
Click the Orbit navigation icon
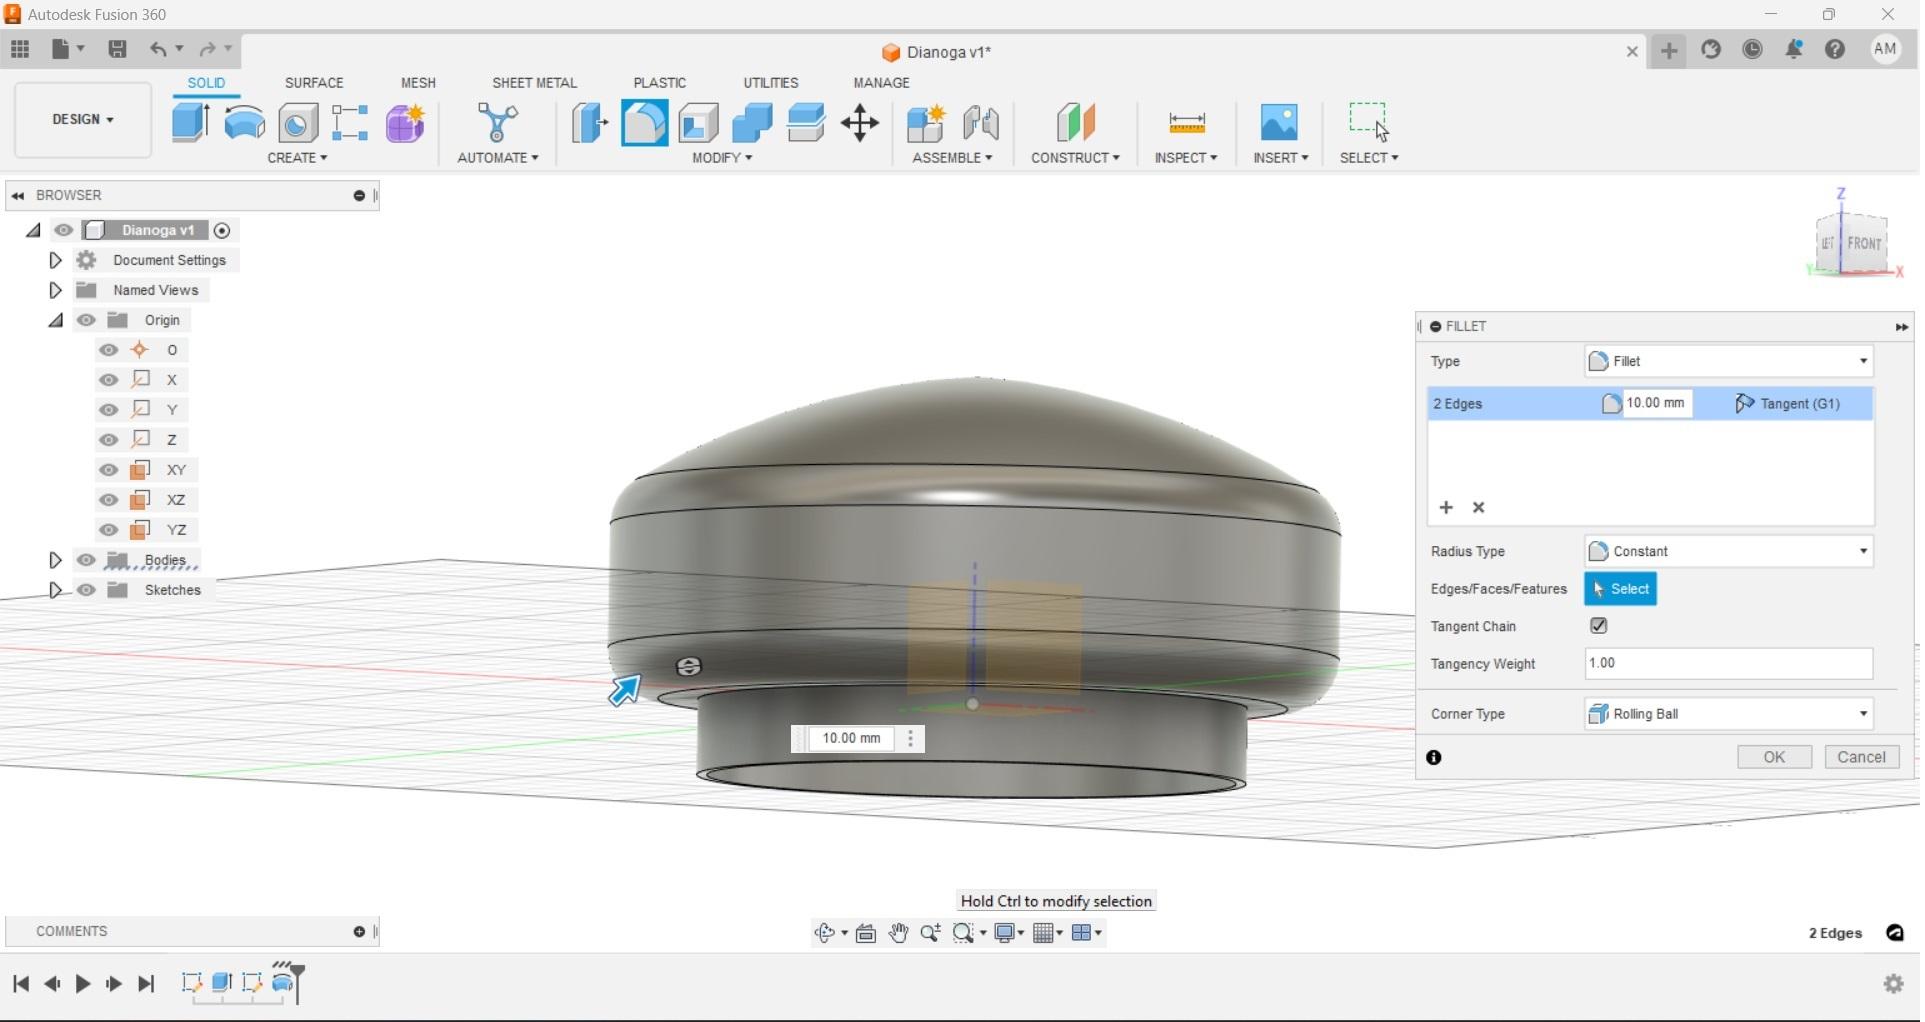825,933
